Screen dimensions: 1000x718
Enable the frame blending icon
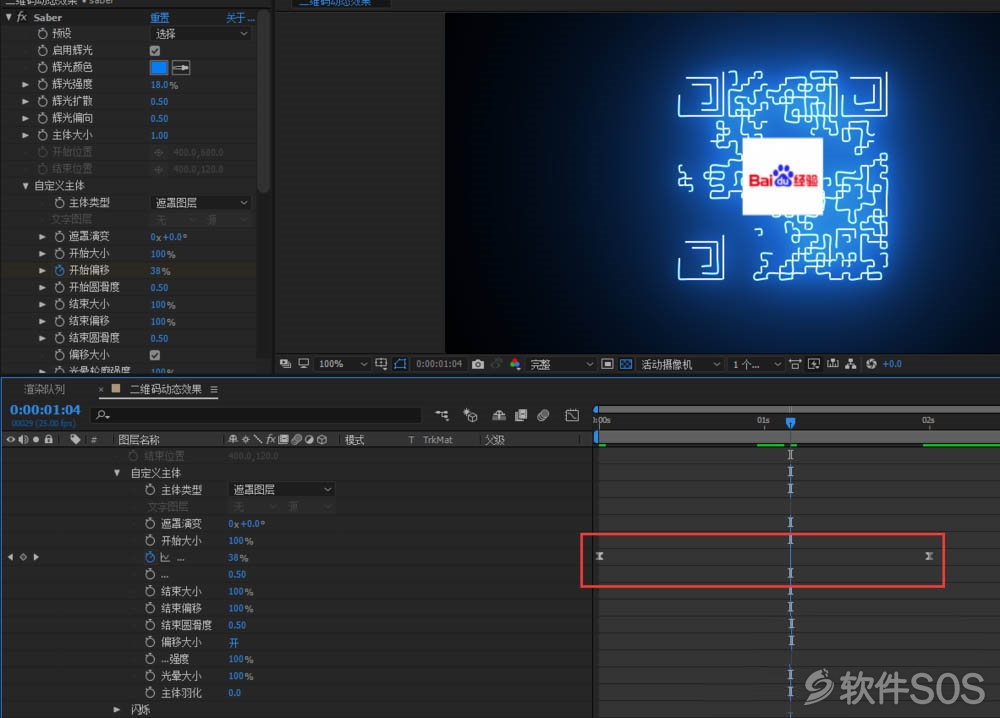coord(521,415)
